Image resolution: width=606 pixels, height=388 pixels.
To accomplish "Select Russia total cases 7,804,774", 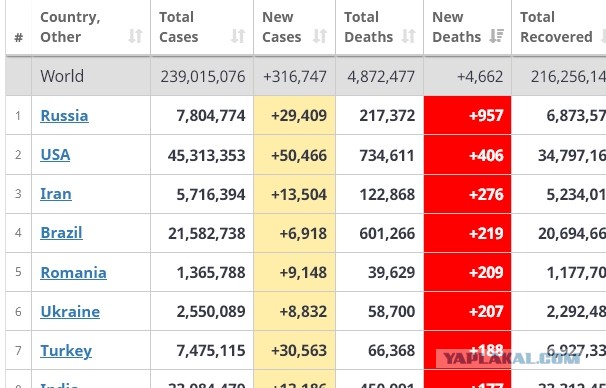I will pos(211,116).
